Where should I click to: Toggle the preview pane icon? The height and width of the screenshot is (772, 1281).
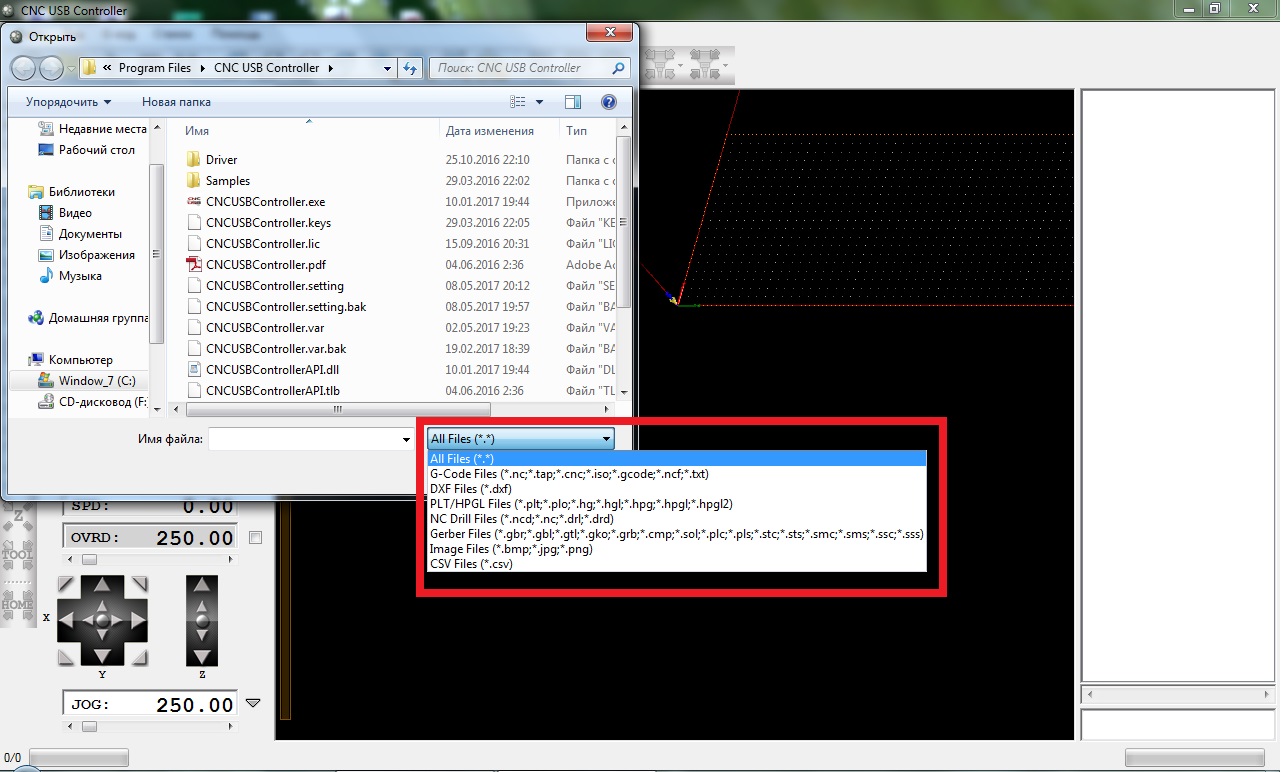pyautogui.click(x=573, y=102)
